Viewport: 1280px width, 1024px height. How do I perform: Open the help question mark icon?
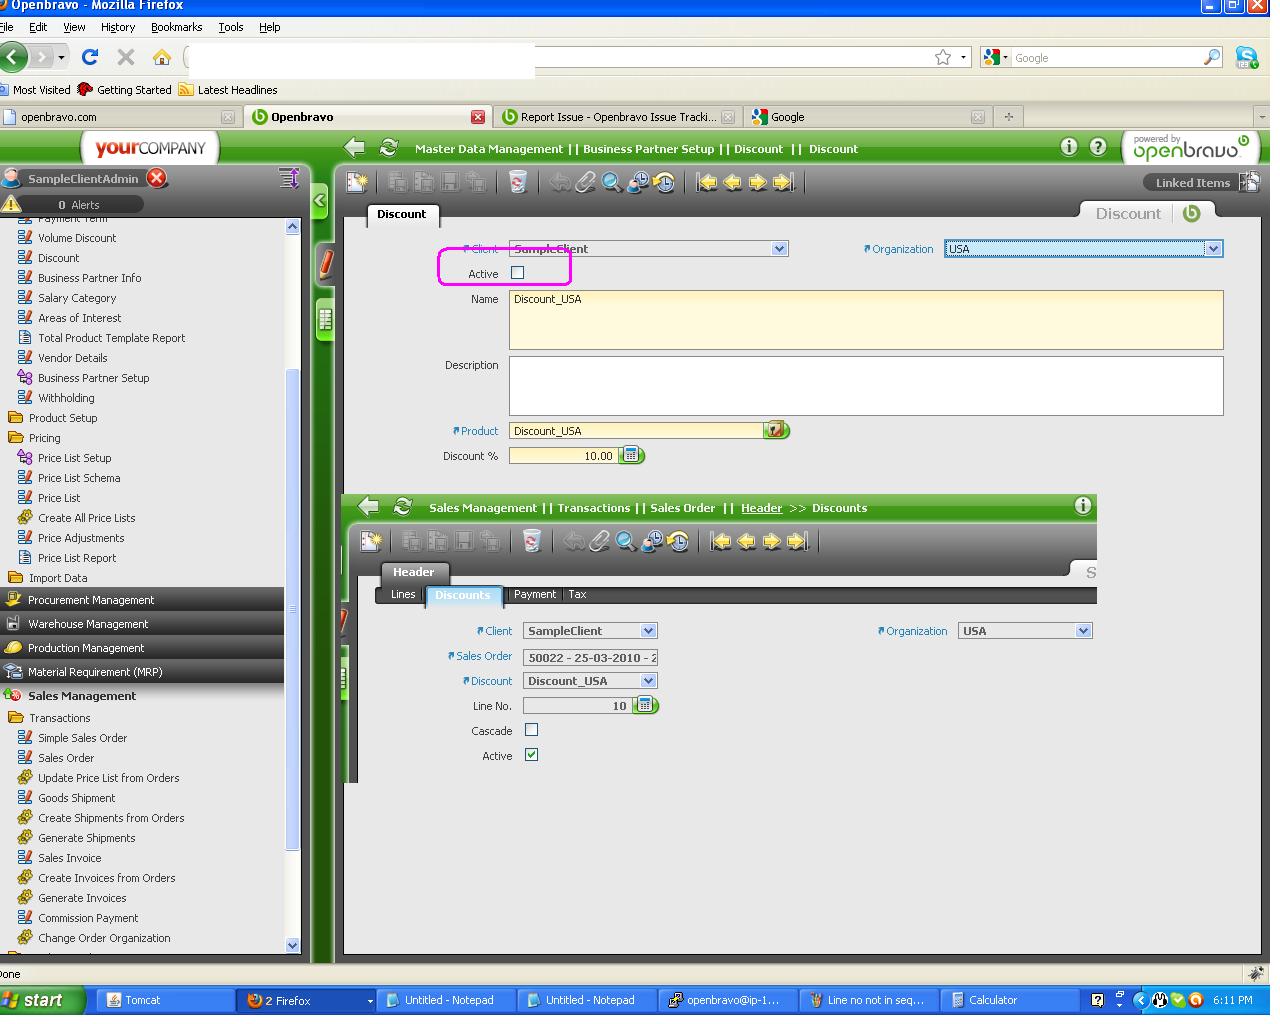[x=1098, y=147]
